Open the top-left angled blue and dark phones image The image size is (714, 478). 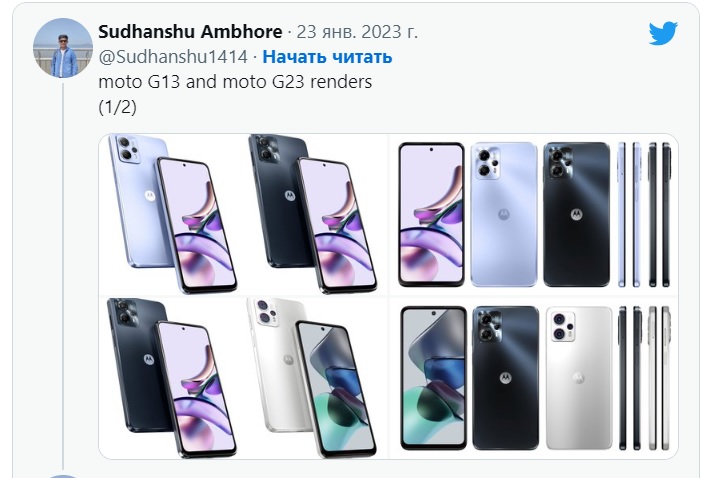click(243, 214)
